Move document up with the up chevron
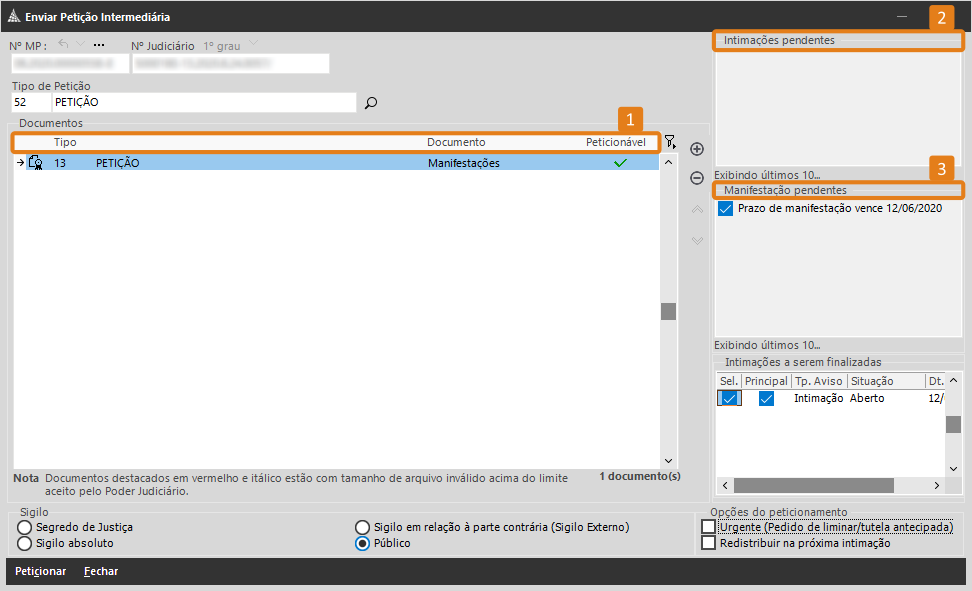The height and width of the screenshot is (591, 972). pyautogui.click(x=697, y=210)
